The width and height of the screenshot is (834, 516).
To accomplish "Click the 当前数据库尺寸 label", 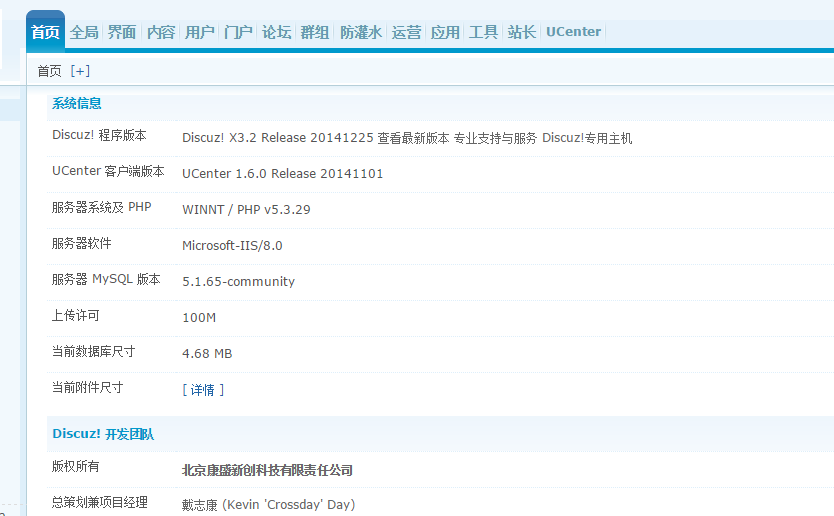I will tap(93, 352).
